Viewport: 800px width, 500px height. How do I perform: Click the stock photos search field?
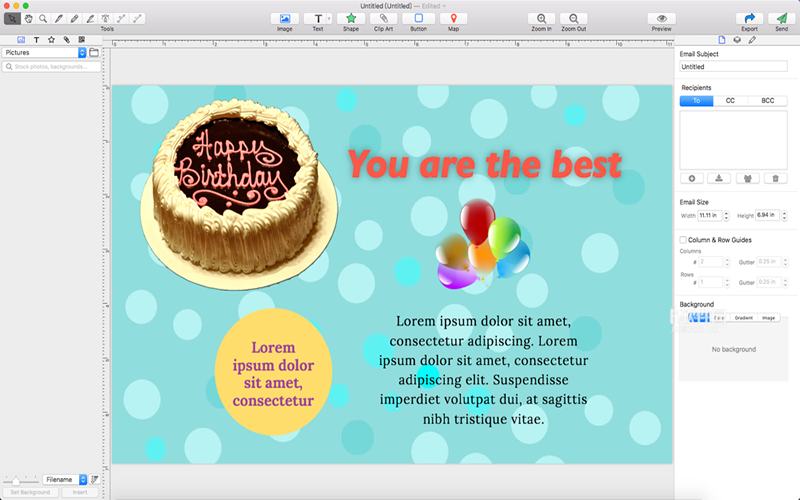tap(52, 67)
